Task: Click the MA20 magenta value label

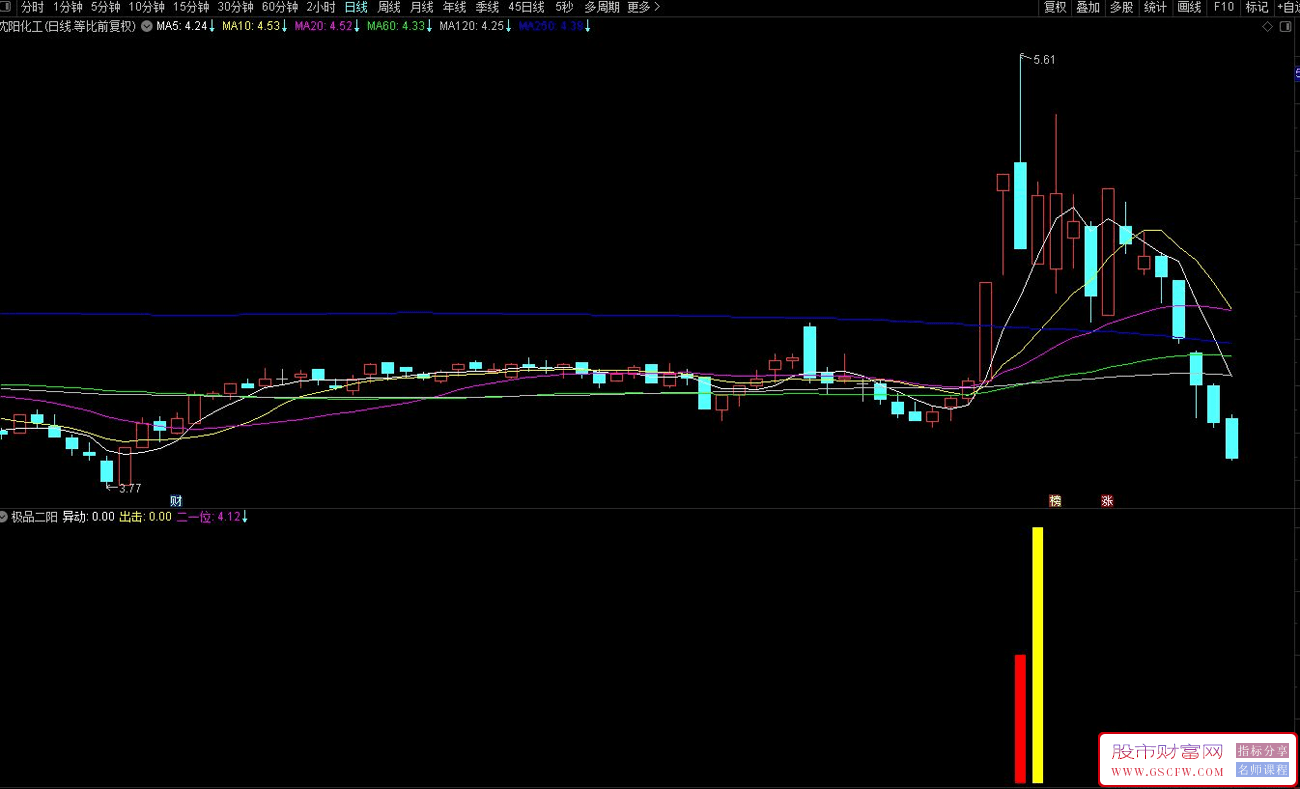Action: [x=325, y=27]
